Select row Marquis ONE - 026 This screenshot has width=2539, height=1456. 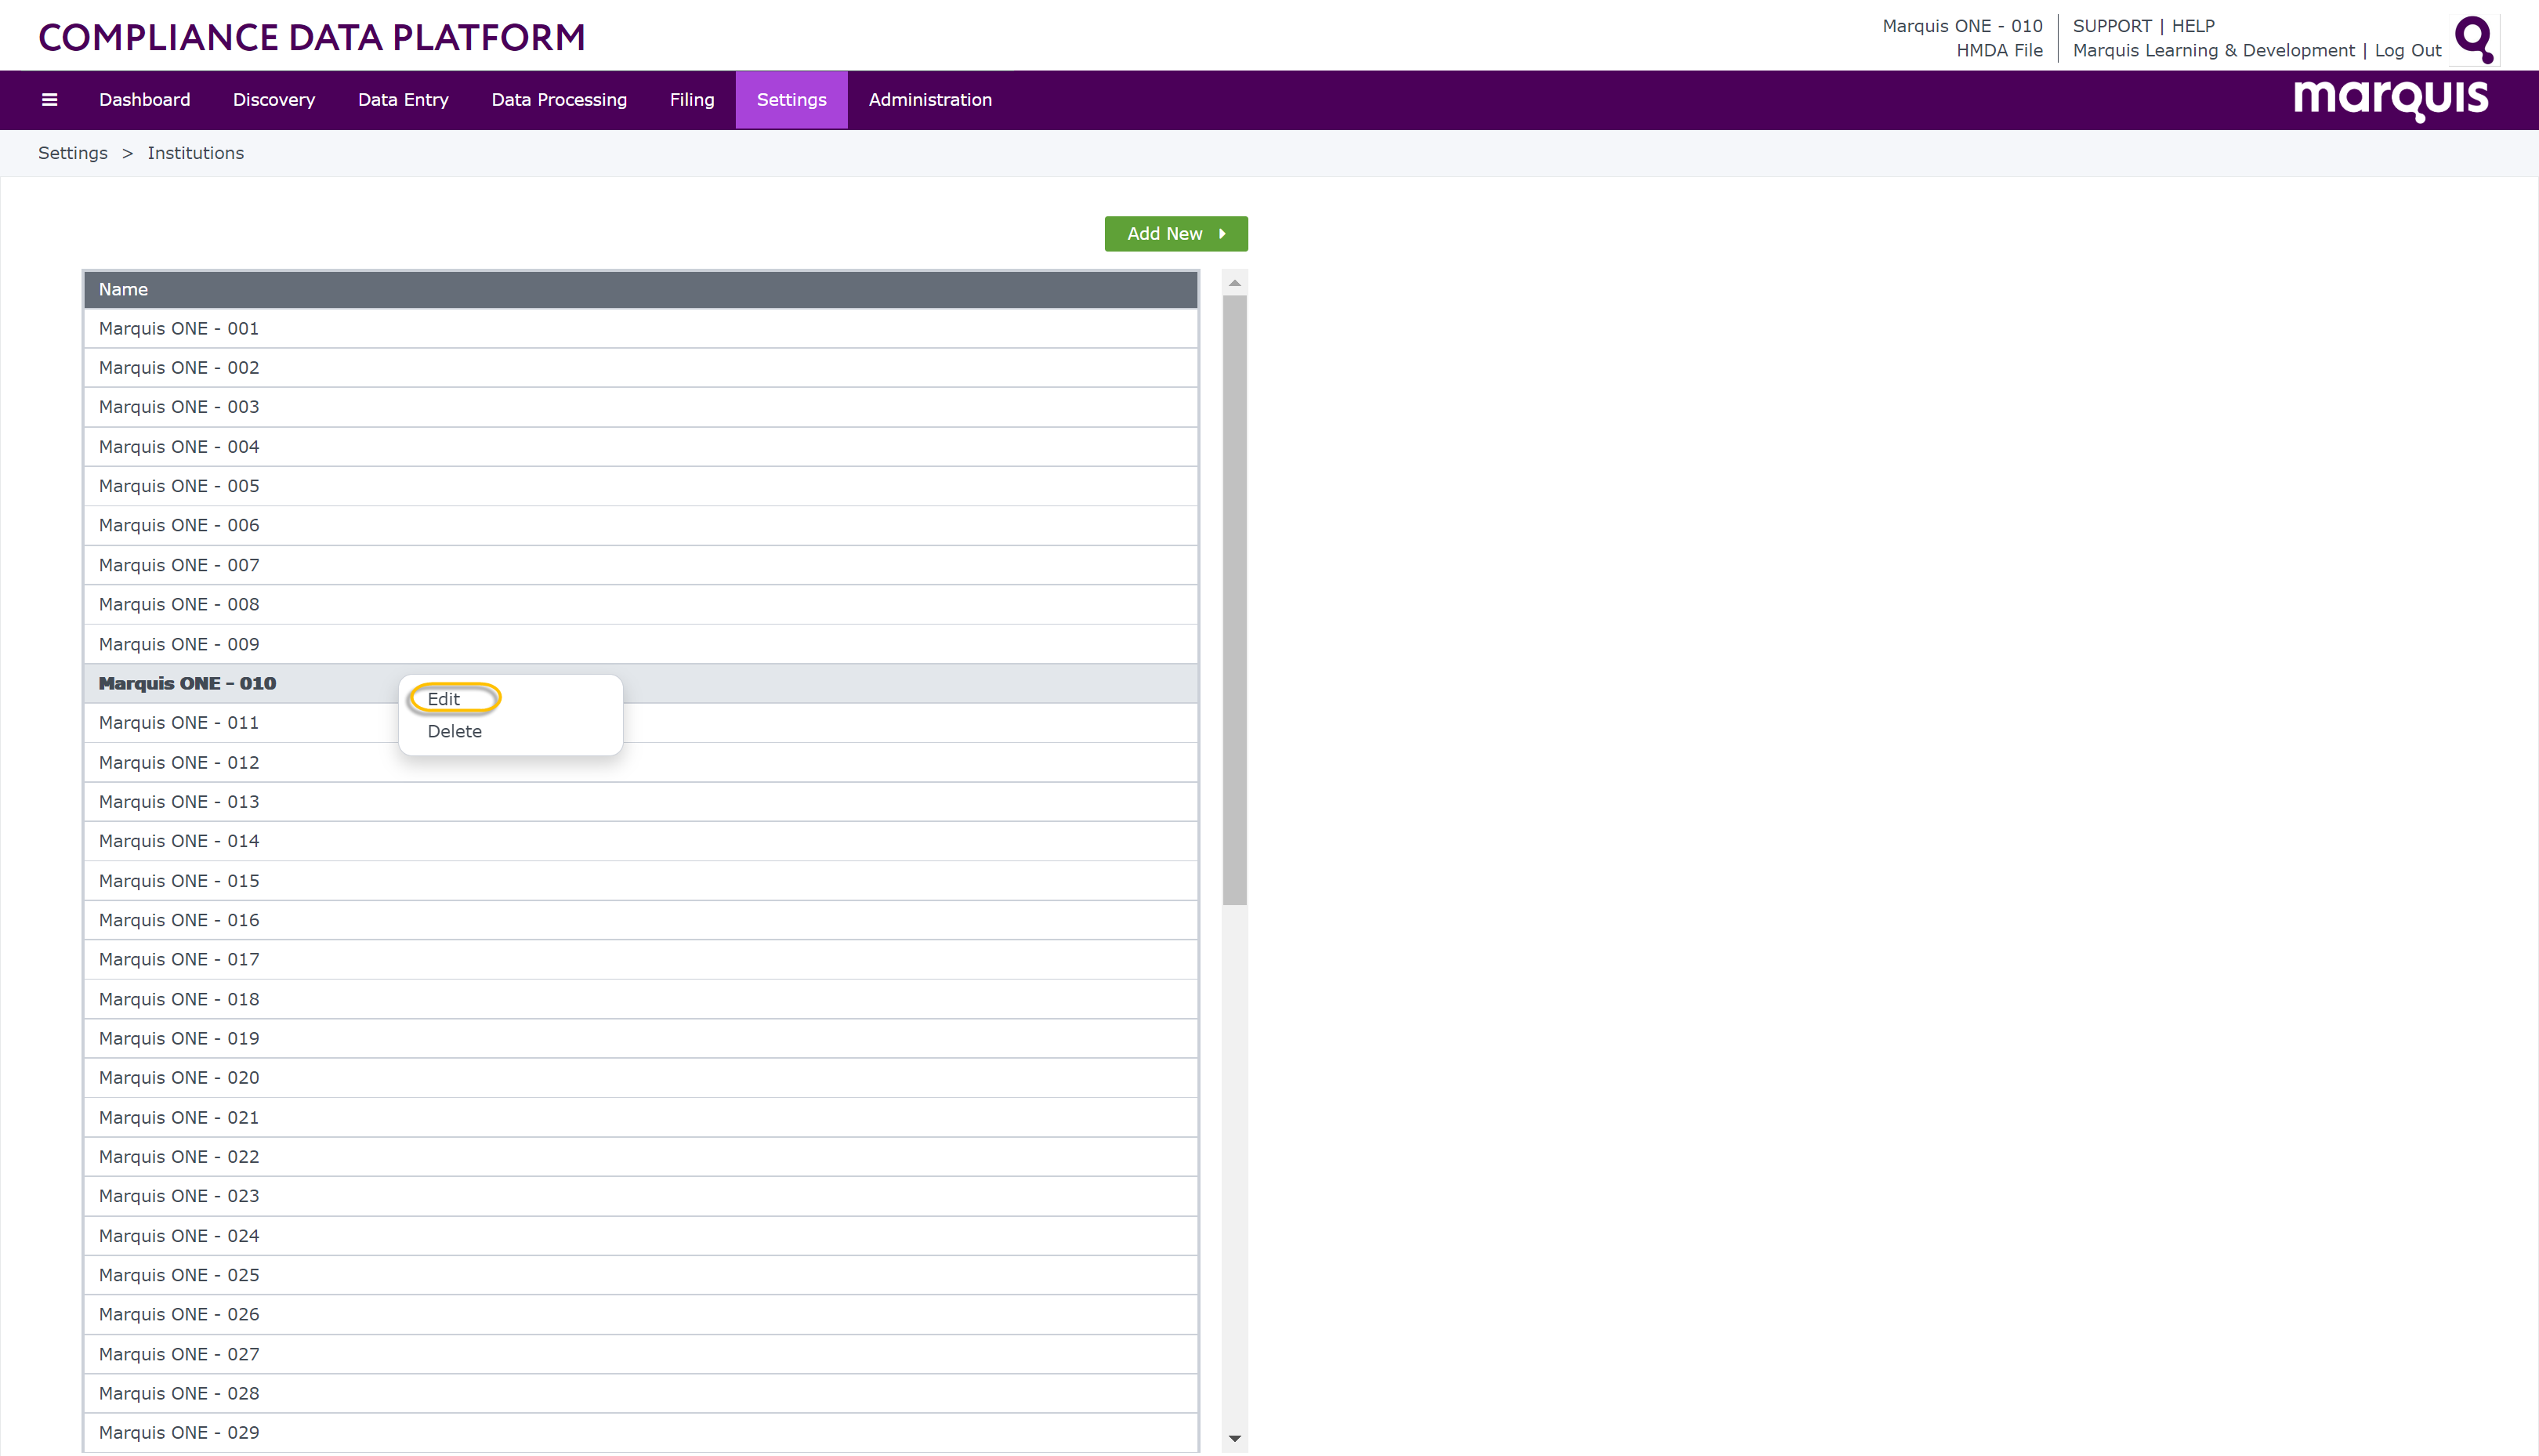point(641,1315)
